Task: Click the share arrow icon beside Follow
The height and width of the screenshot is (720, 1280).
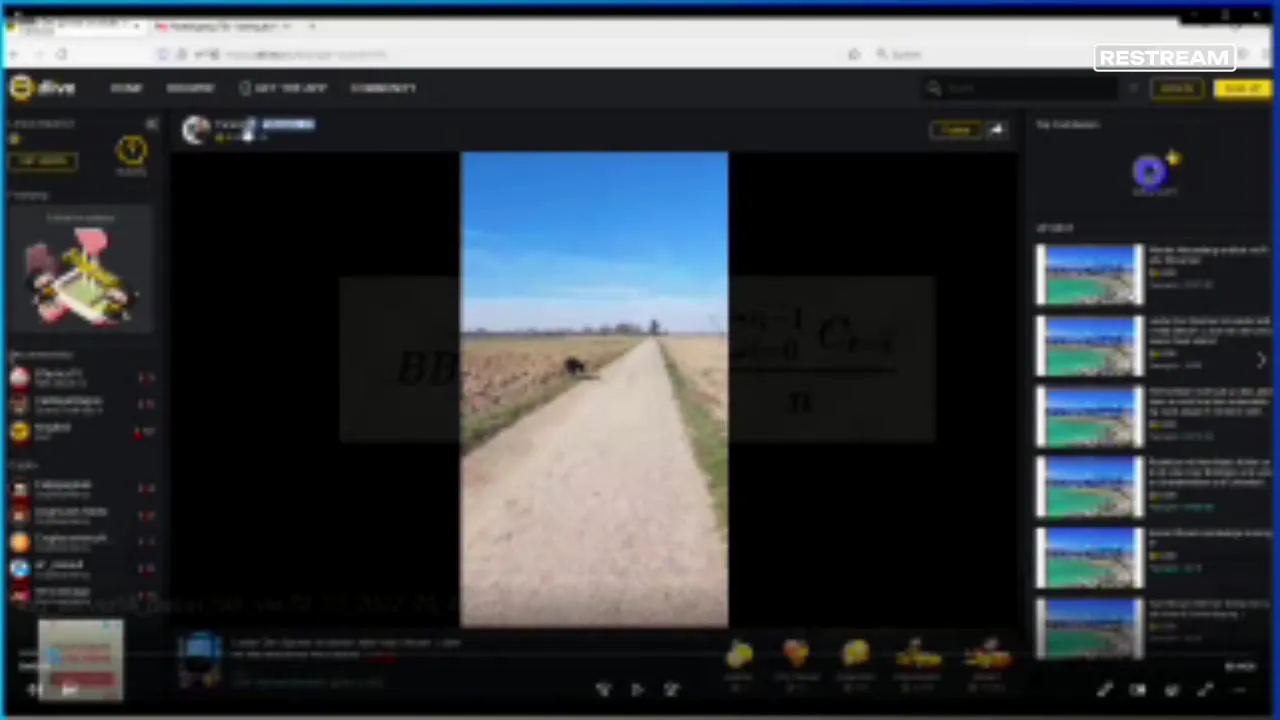Action: coord(996,130)
